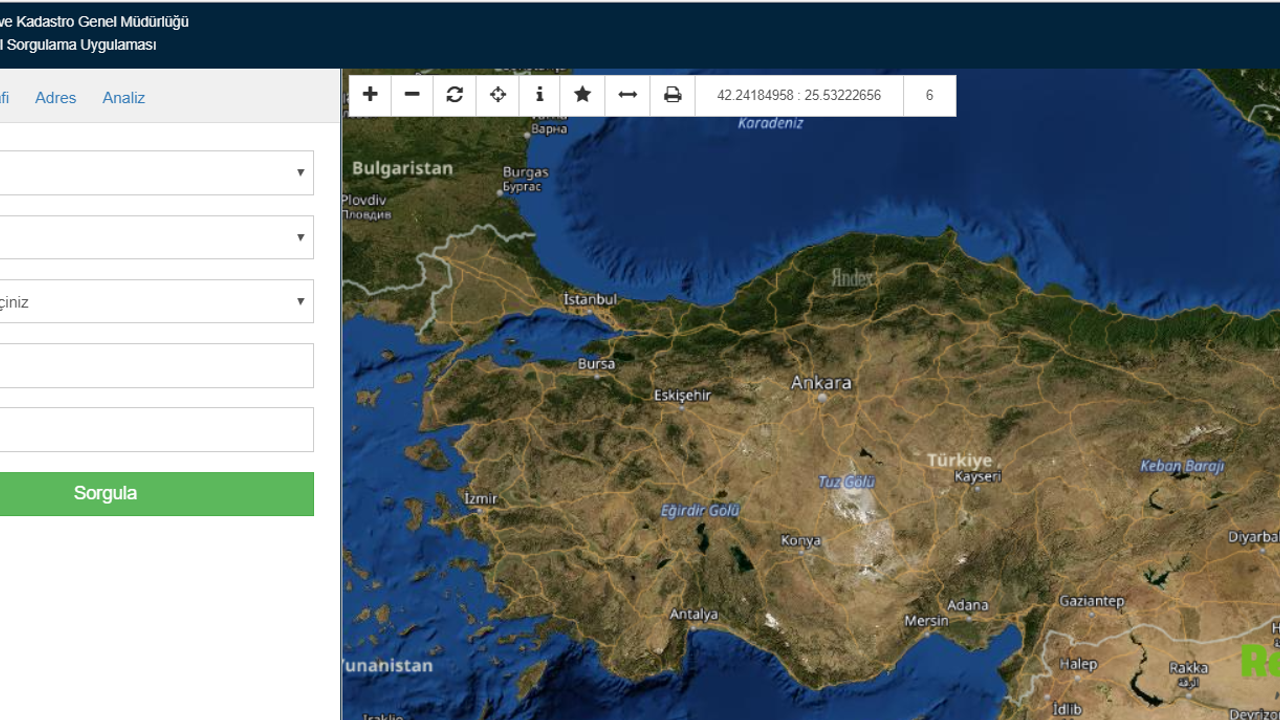Image resolution: width=1280 pixels, height=720 pixels.
Task: Click the coordinates display in the toolbar
Action: 799,95
